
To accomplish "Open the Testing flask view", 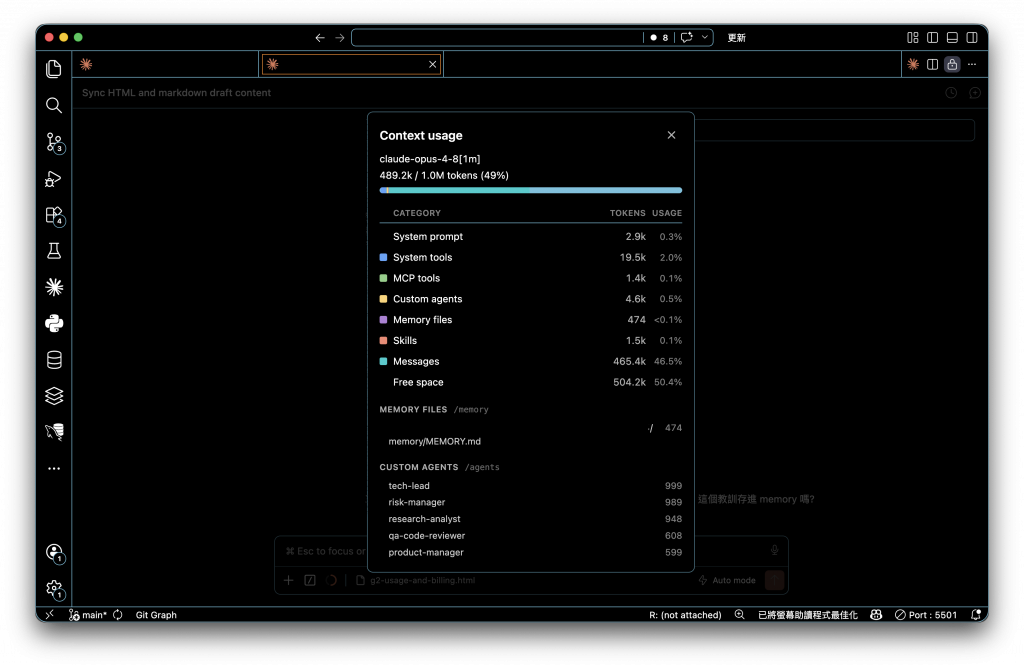I will (54, 251).
